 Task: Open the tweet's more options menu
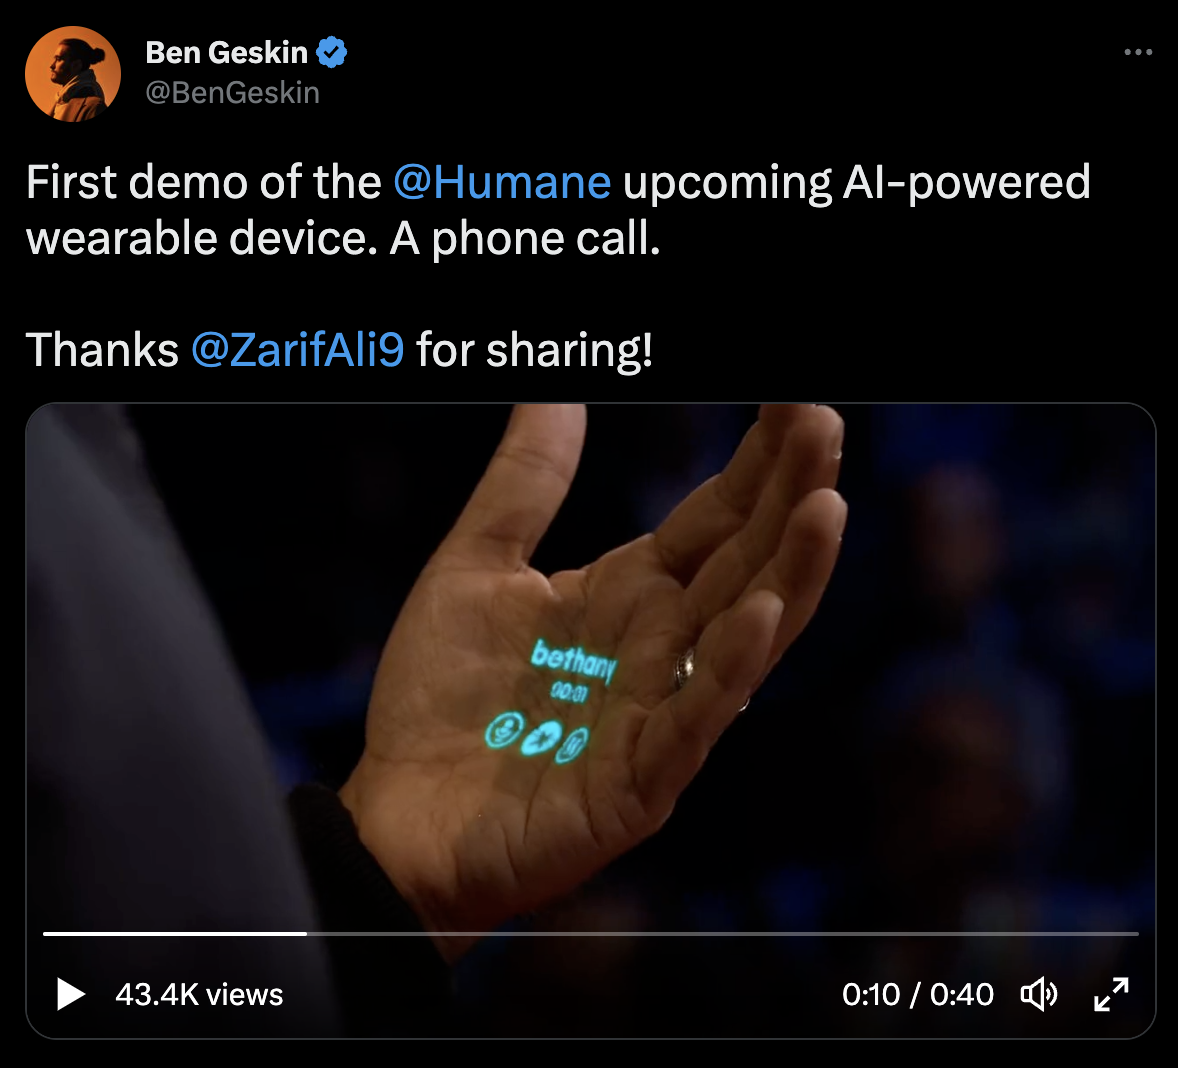click(1138, 53)
